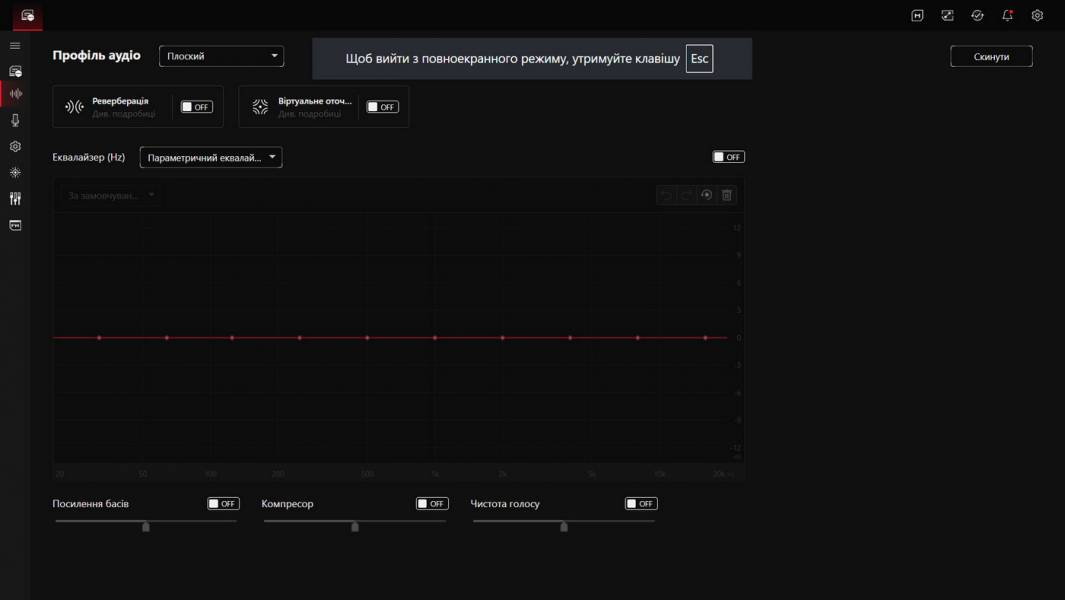The image size is (1065, 600).
Task: Click the update check icon with checkmark
Action: point(977,16)
